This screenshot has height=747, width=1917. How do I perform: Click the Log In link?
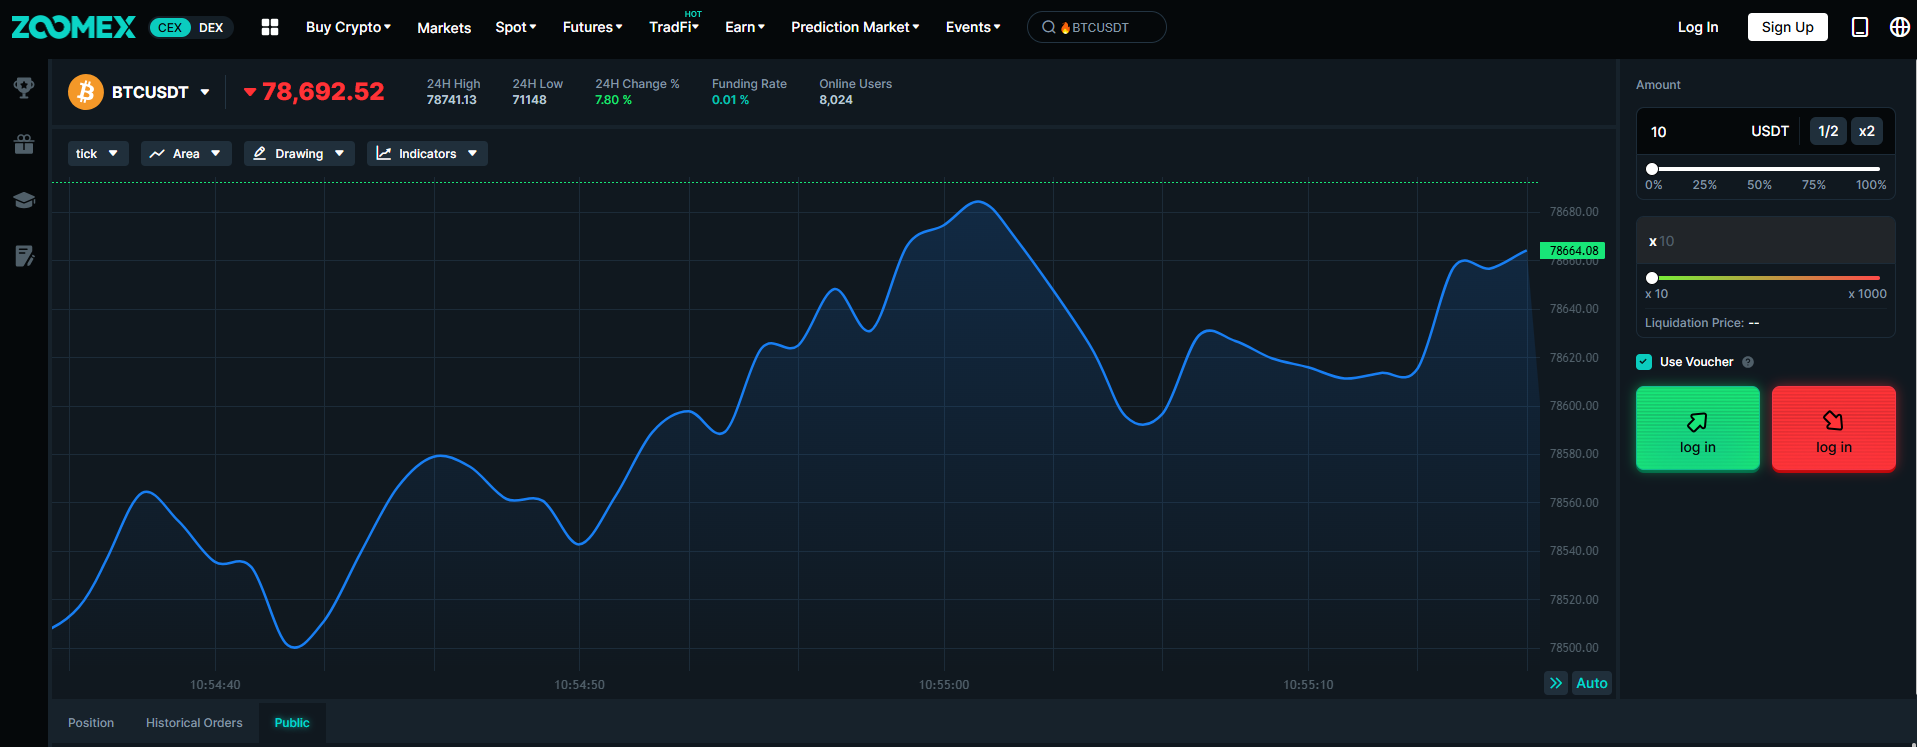1698,27
